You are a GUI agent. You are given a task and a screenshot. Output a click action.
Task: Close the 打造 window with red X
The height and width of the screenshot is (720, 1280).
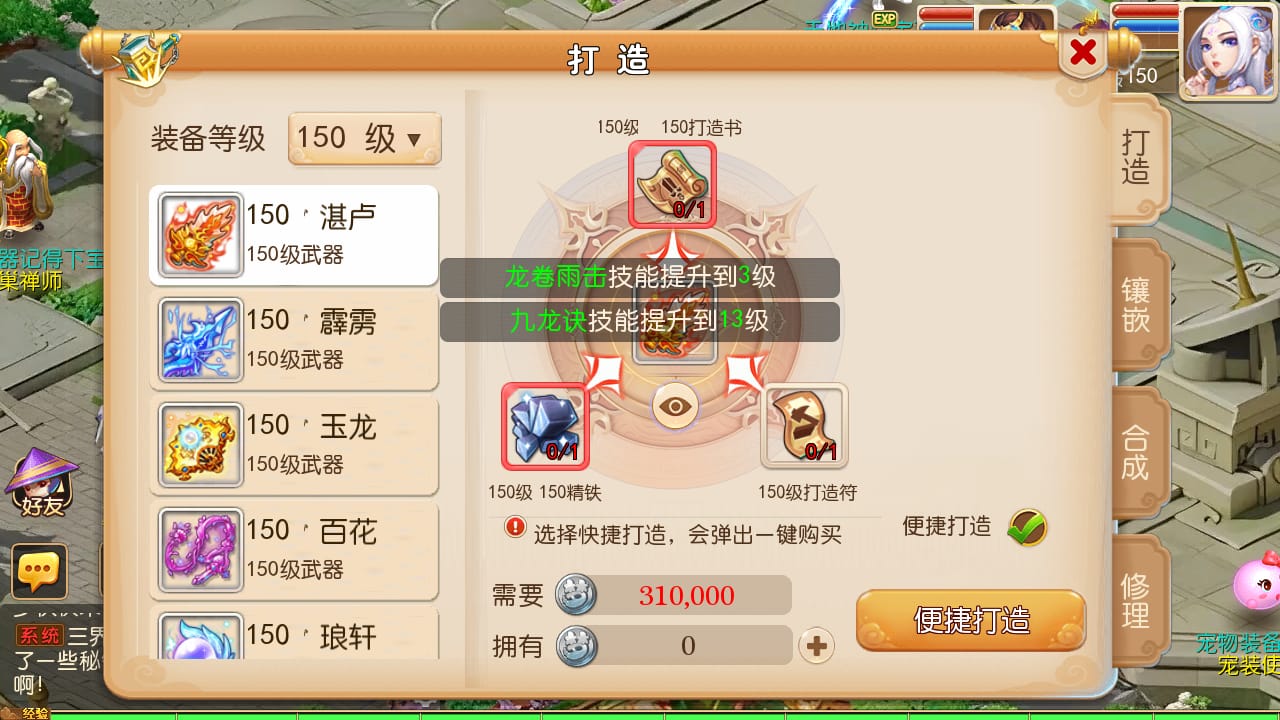click(1084, 52)
